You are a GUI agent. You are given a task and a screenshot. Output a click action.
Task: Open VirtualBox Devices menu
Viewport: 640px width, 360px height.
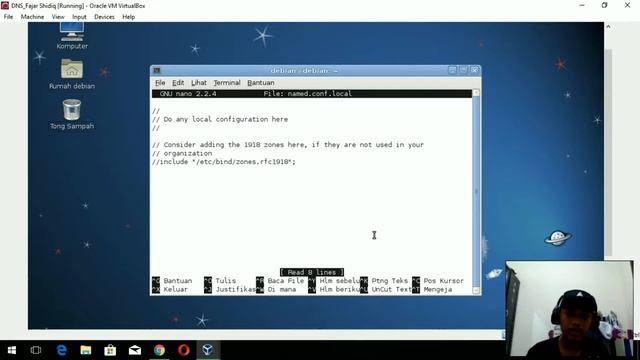(x=104, y=17)
